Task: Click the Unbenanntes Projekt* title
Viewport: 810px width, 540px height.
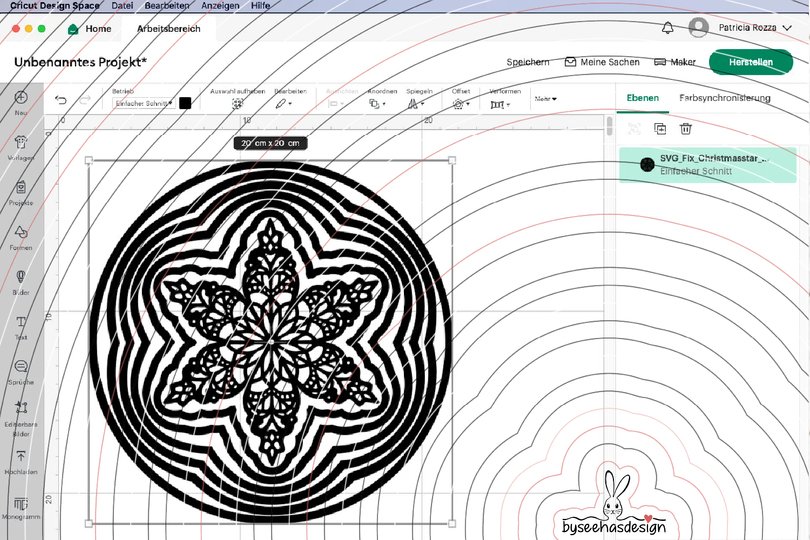Action: [x=81, y=62]
